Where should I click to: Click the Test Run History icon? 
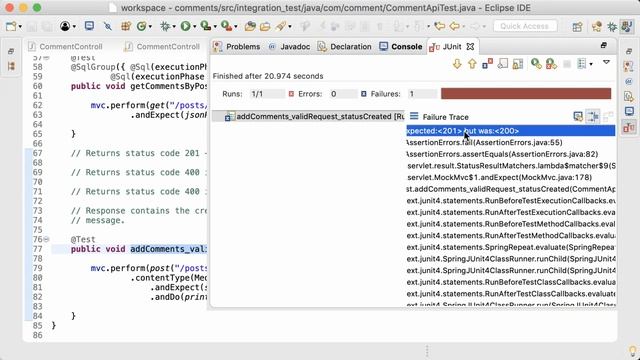(582, 64)
